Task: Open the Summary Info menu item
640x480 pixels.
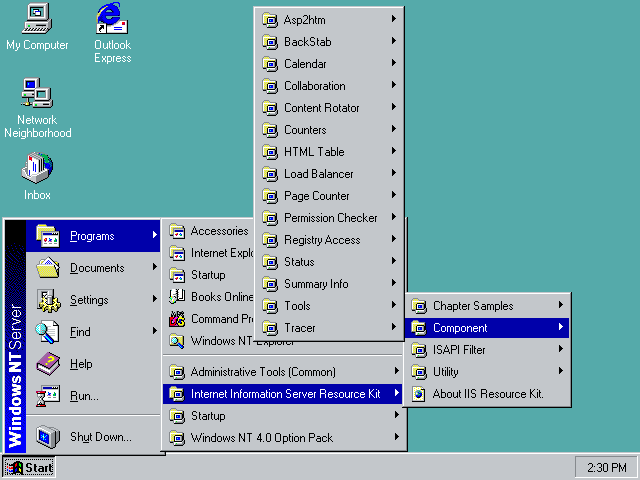Action: point(329,284)
